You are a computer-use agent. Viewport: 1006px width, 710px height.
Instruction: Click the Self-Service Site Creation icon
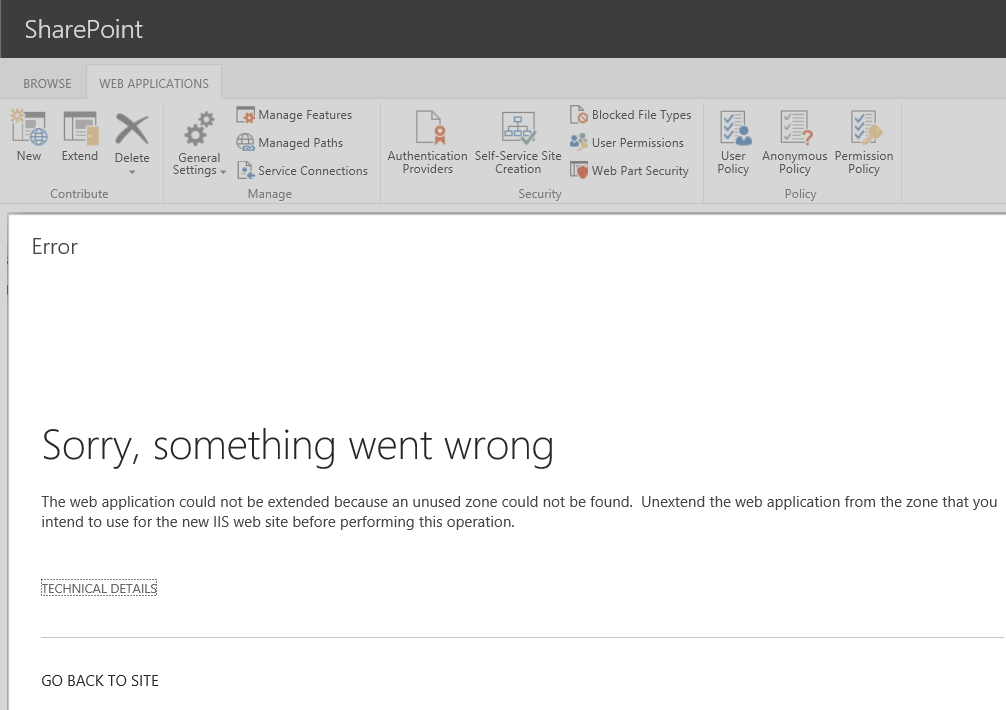[x=518, y=127]
